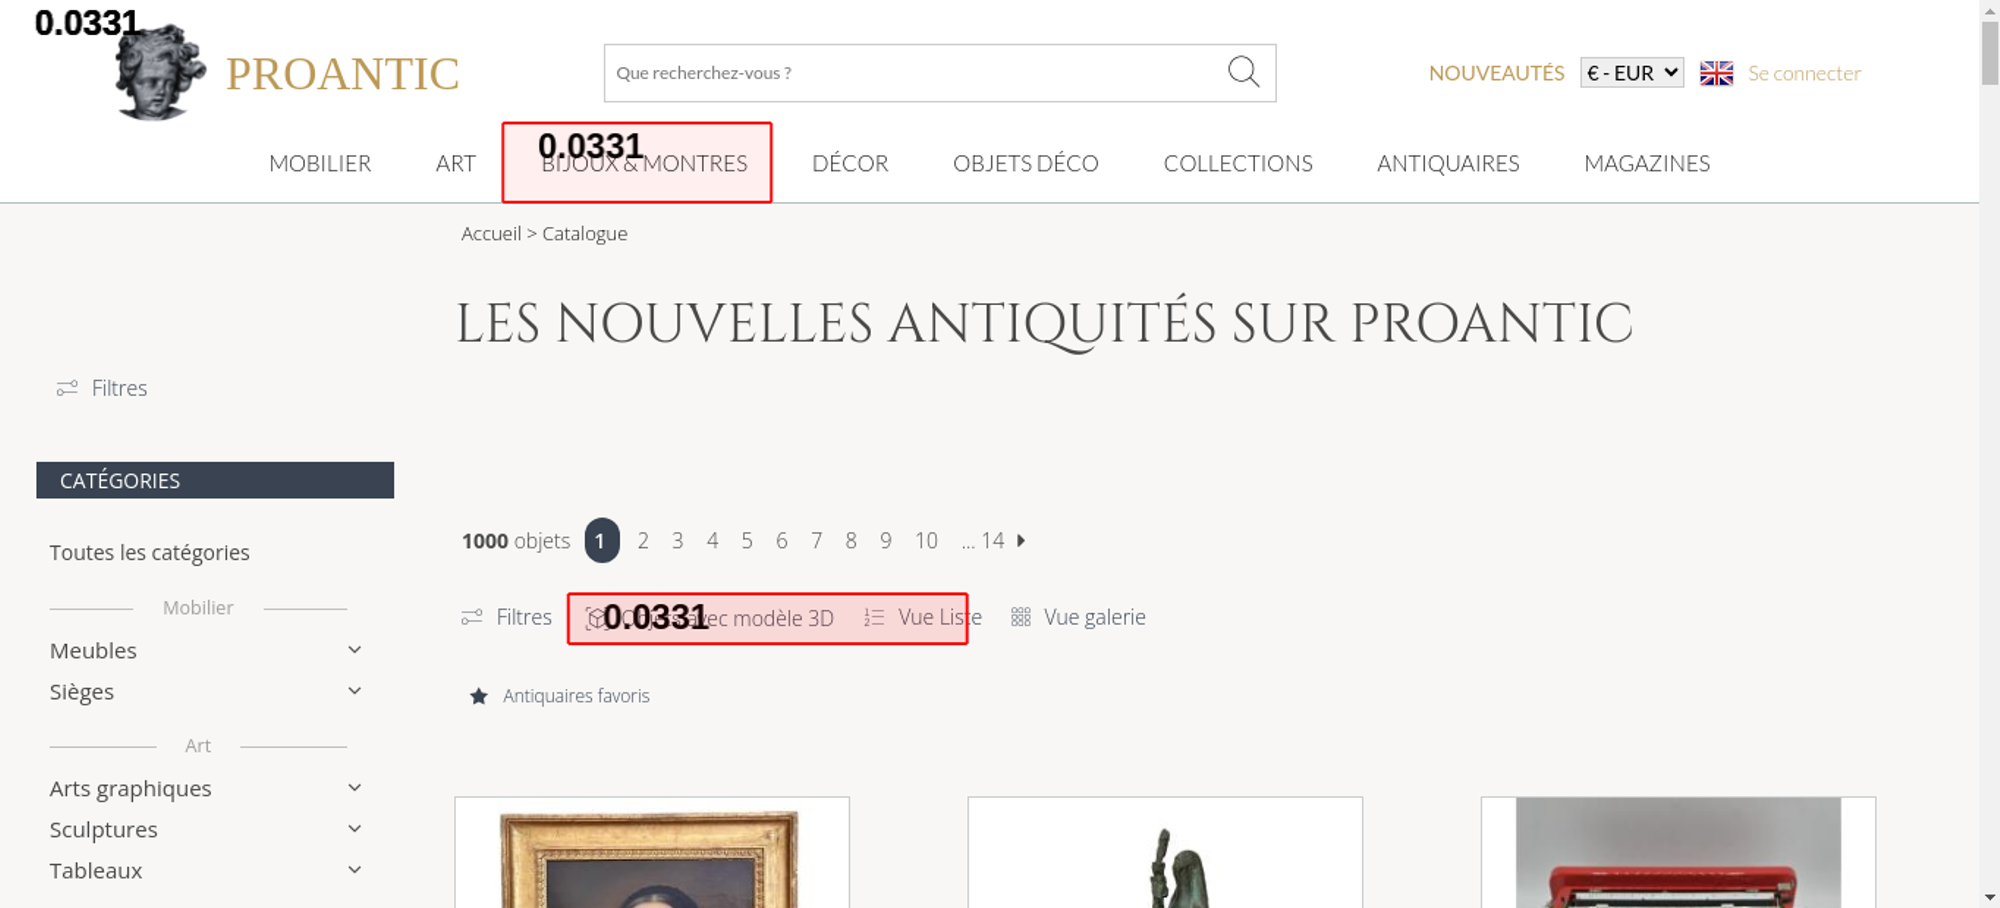Image resolution: width=2000 pixels, height=908 pixels.
Task: Click Se connecter to log in
Action: point(1804,73)
